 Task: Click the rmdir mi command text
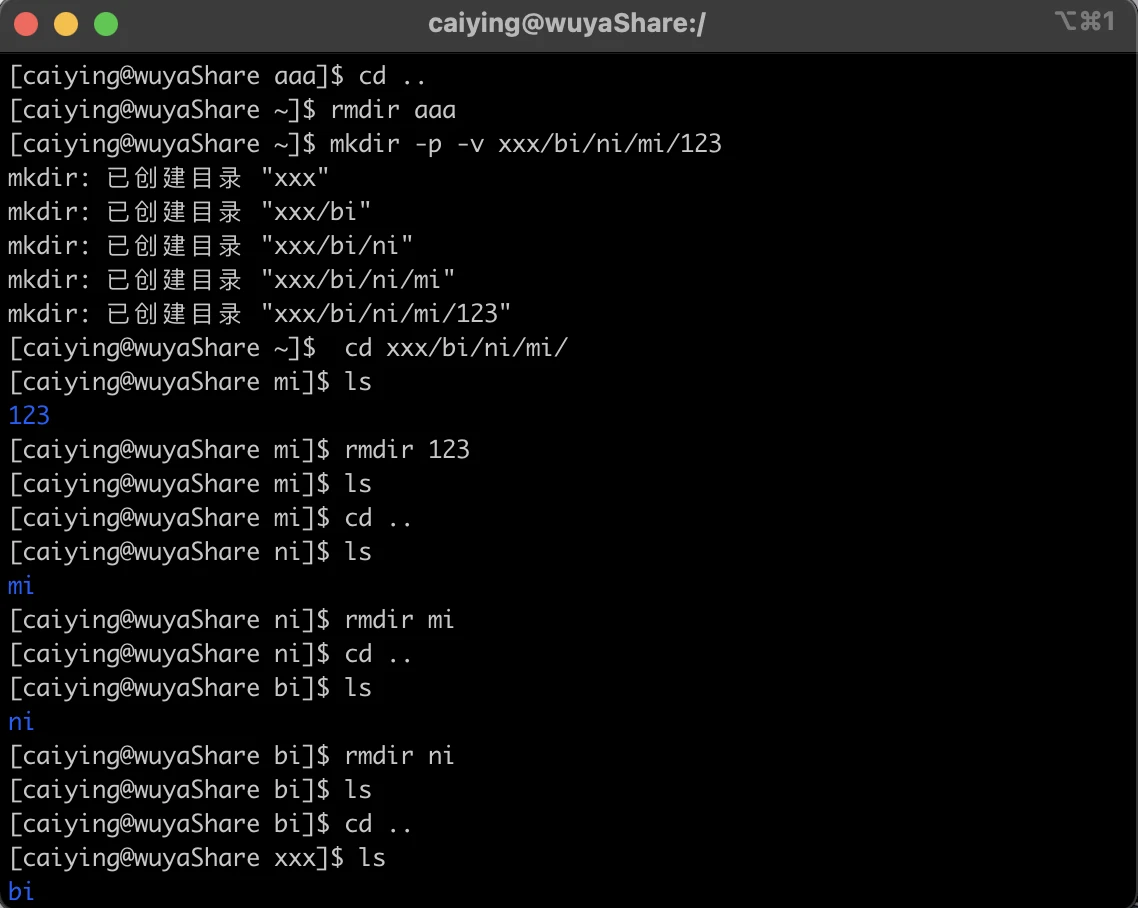point(399,620)
